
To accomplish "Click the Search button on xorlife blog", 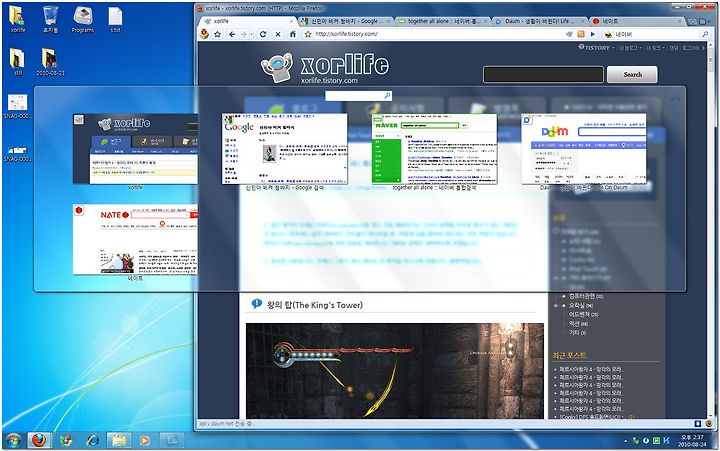I will (632, 74).
